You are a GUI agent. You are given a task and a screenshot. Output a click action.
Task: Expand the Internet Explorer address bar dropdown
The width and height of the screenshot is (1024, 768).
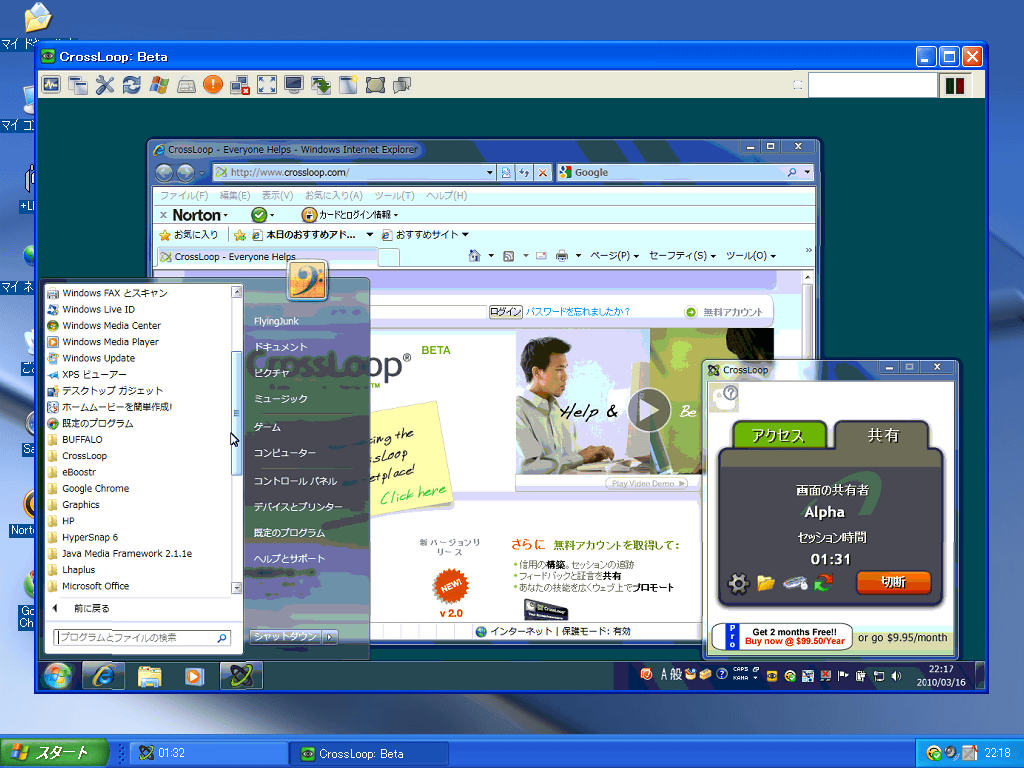(489, 172)
